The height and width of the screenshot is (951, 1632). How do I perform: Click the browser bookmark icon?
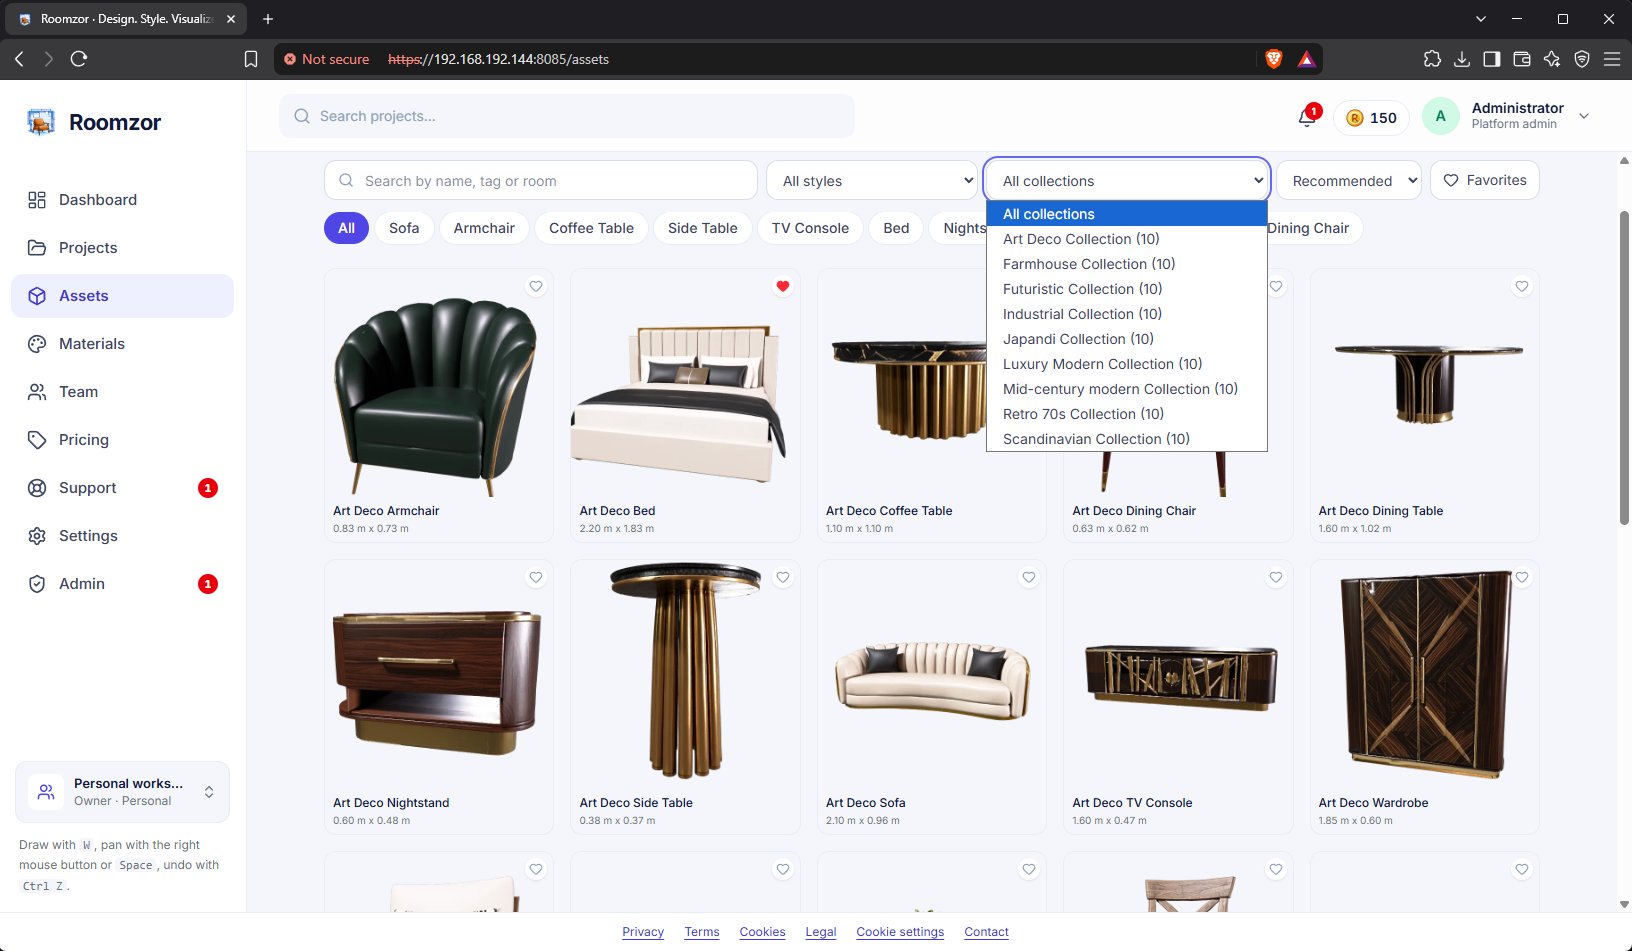pos(251,59)
